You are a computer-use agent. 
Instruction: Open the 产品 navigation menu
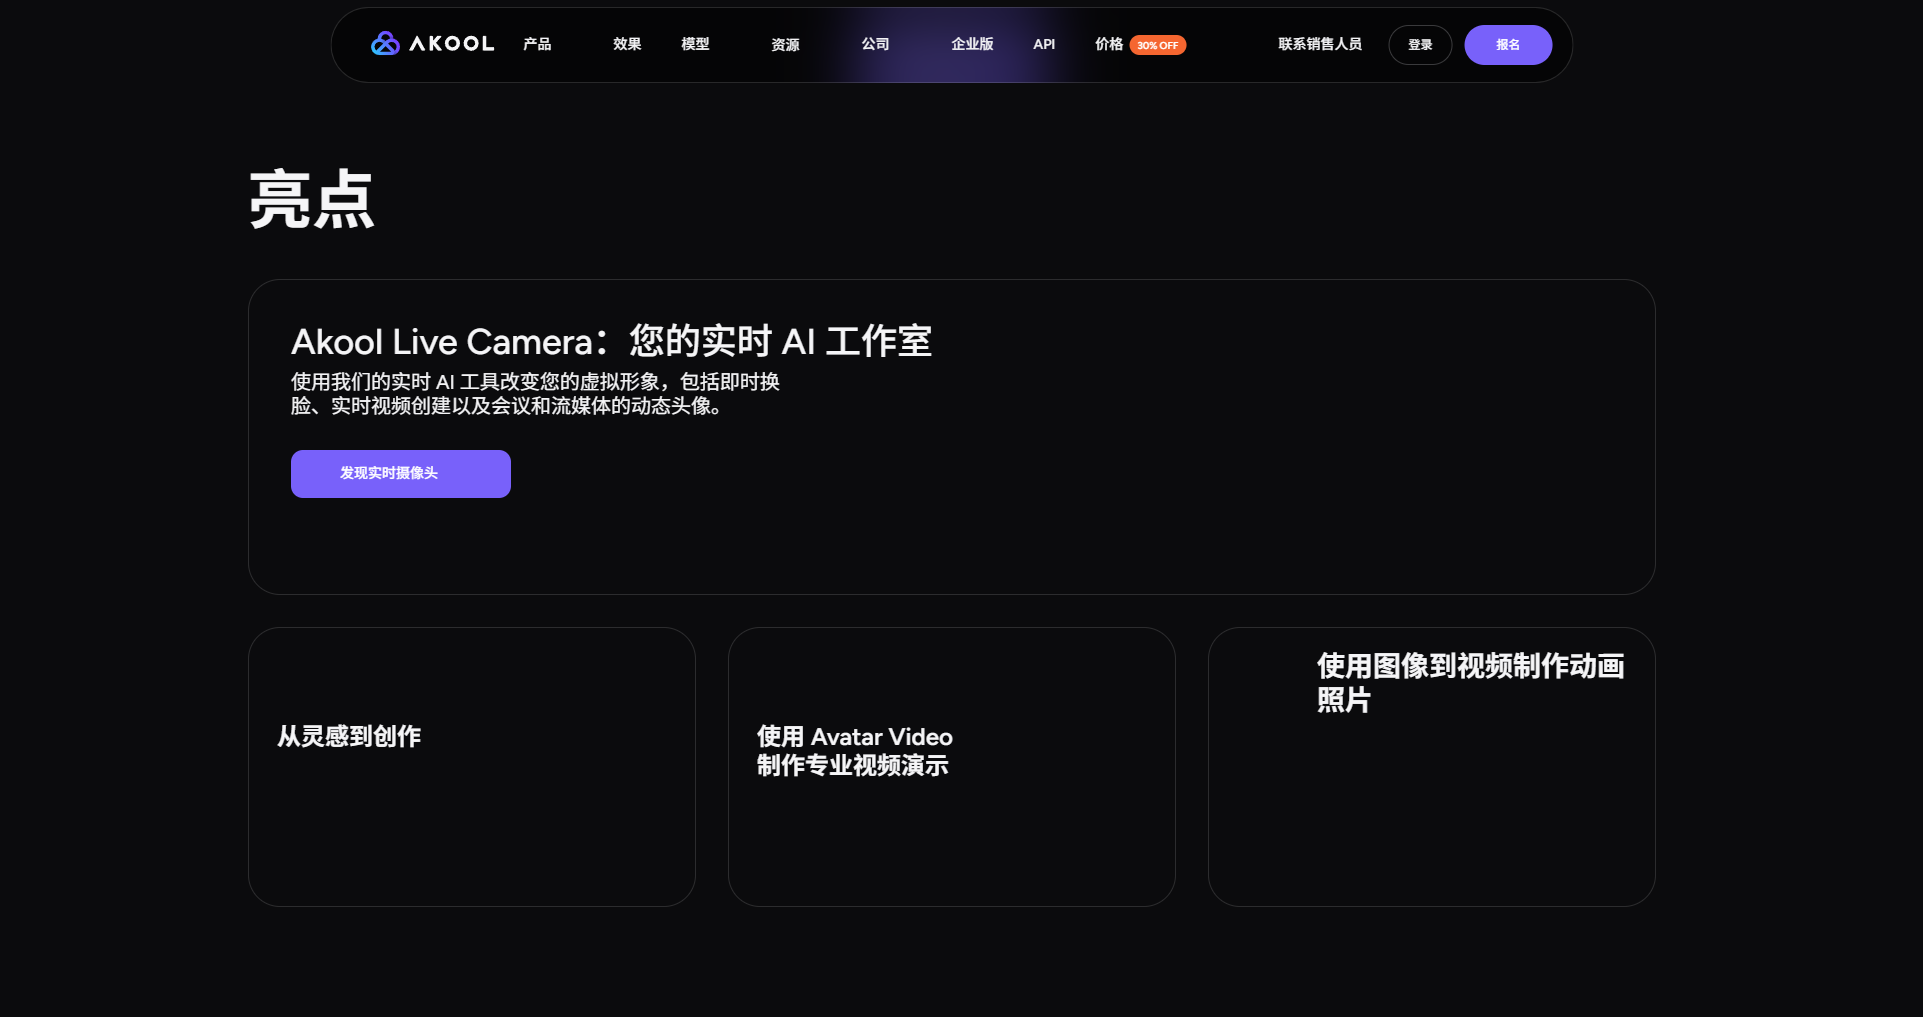[x=536, y=45]
